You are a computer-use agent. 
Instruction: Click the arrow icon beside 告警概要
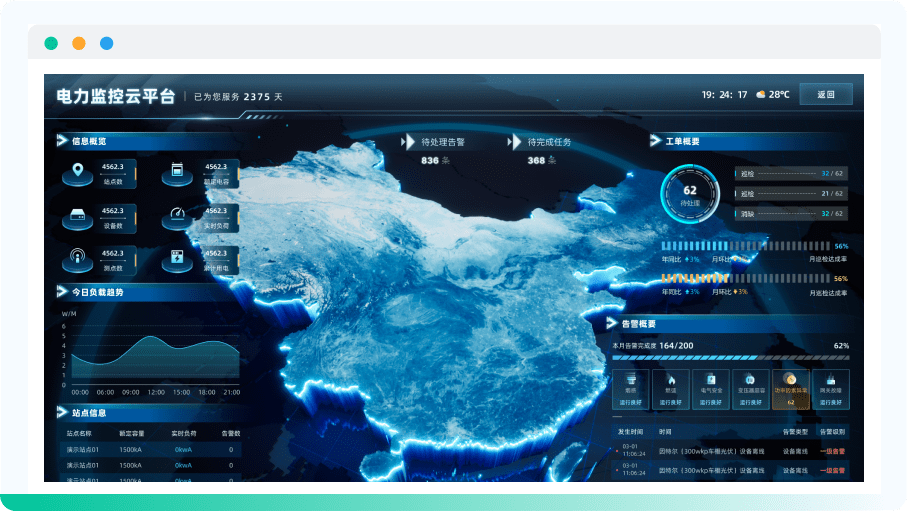612,323
